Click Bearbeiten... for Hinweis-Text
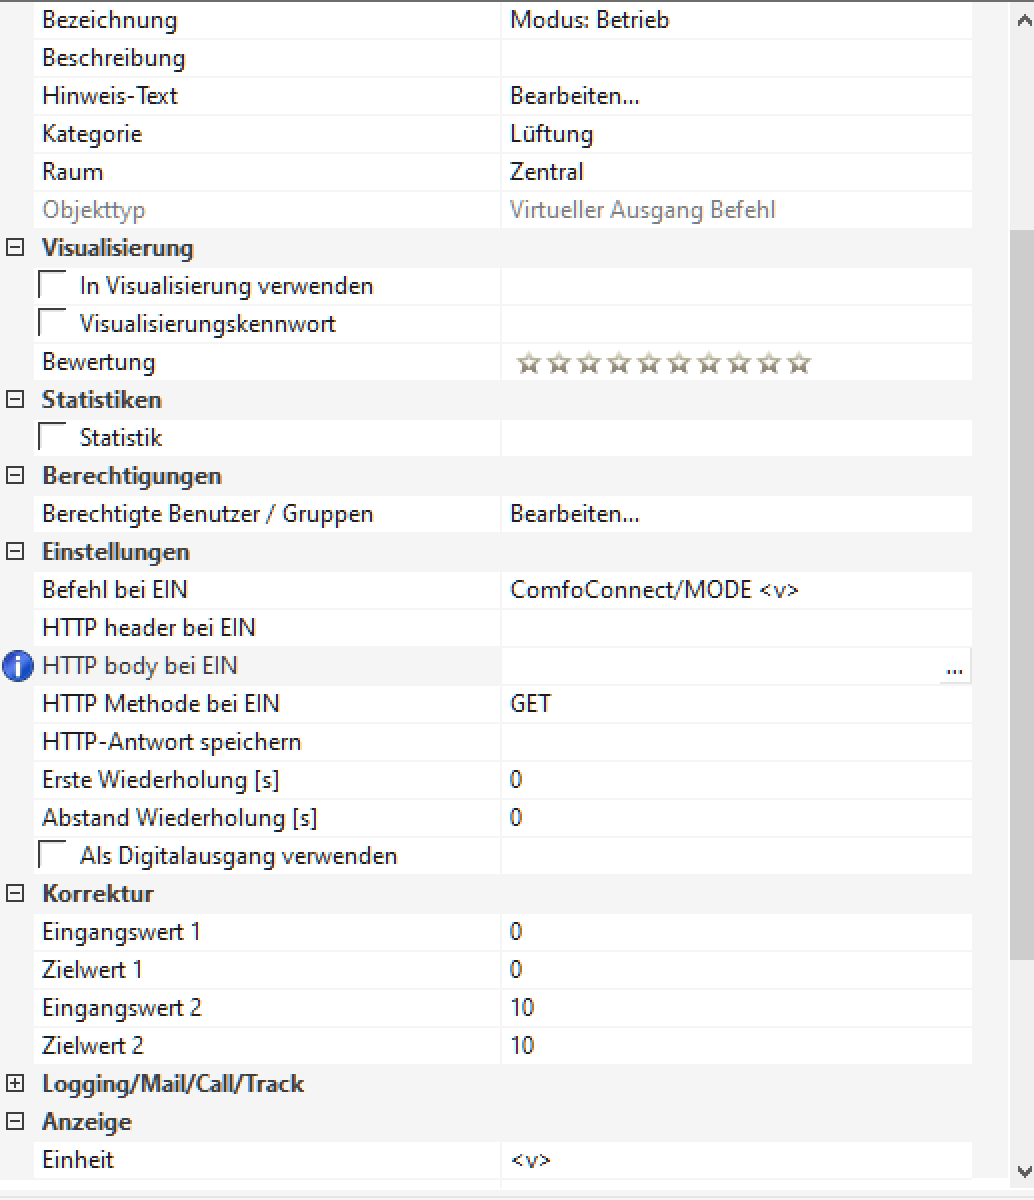 575,96
